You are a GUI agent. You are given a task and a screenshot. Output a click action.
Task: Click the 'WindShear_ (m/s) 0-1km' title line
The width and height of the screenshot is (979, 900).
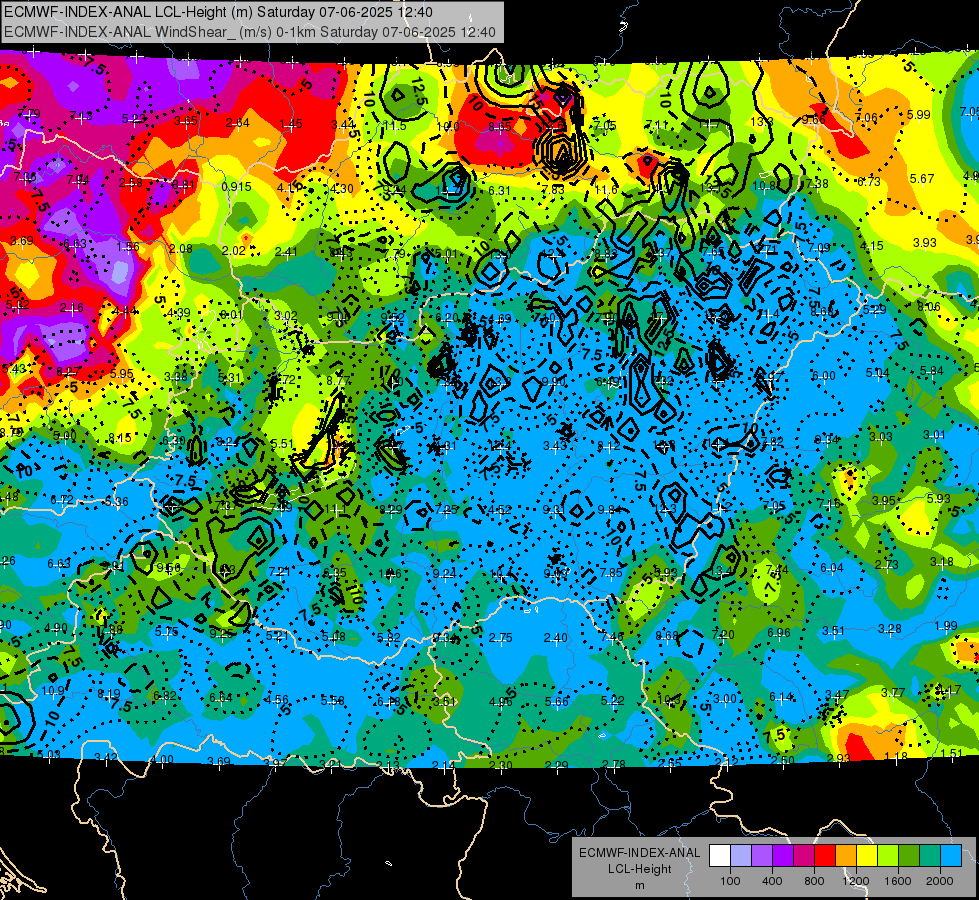250,32
